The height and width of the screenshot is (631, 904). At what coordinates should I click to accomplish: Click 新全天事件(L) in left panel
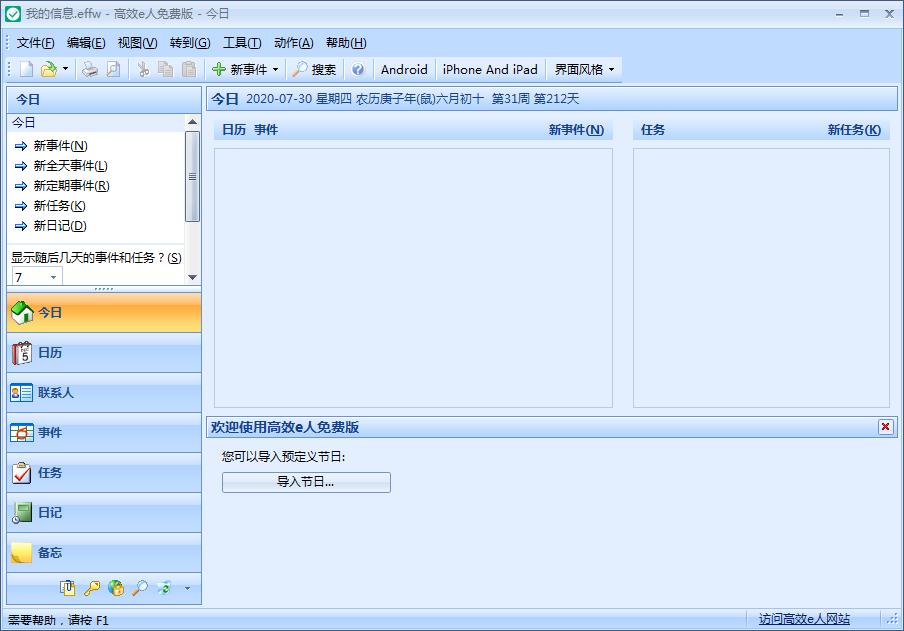click(70, 166)
